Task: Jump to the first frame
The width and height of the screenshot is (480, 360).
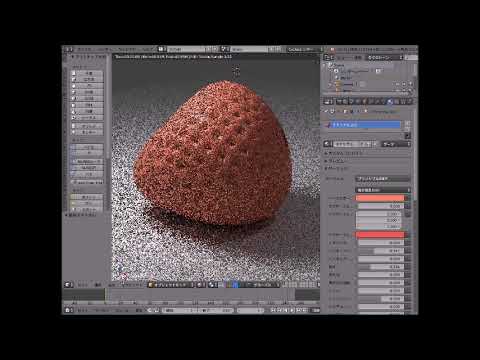Action: coord(273,310)
